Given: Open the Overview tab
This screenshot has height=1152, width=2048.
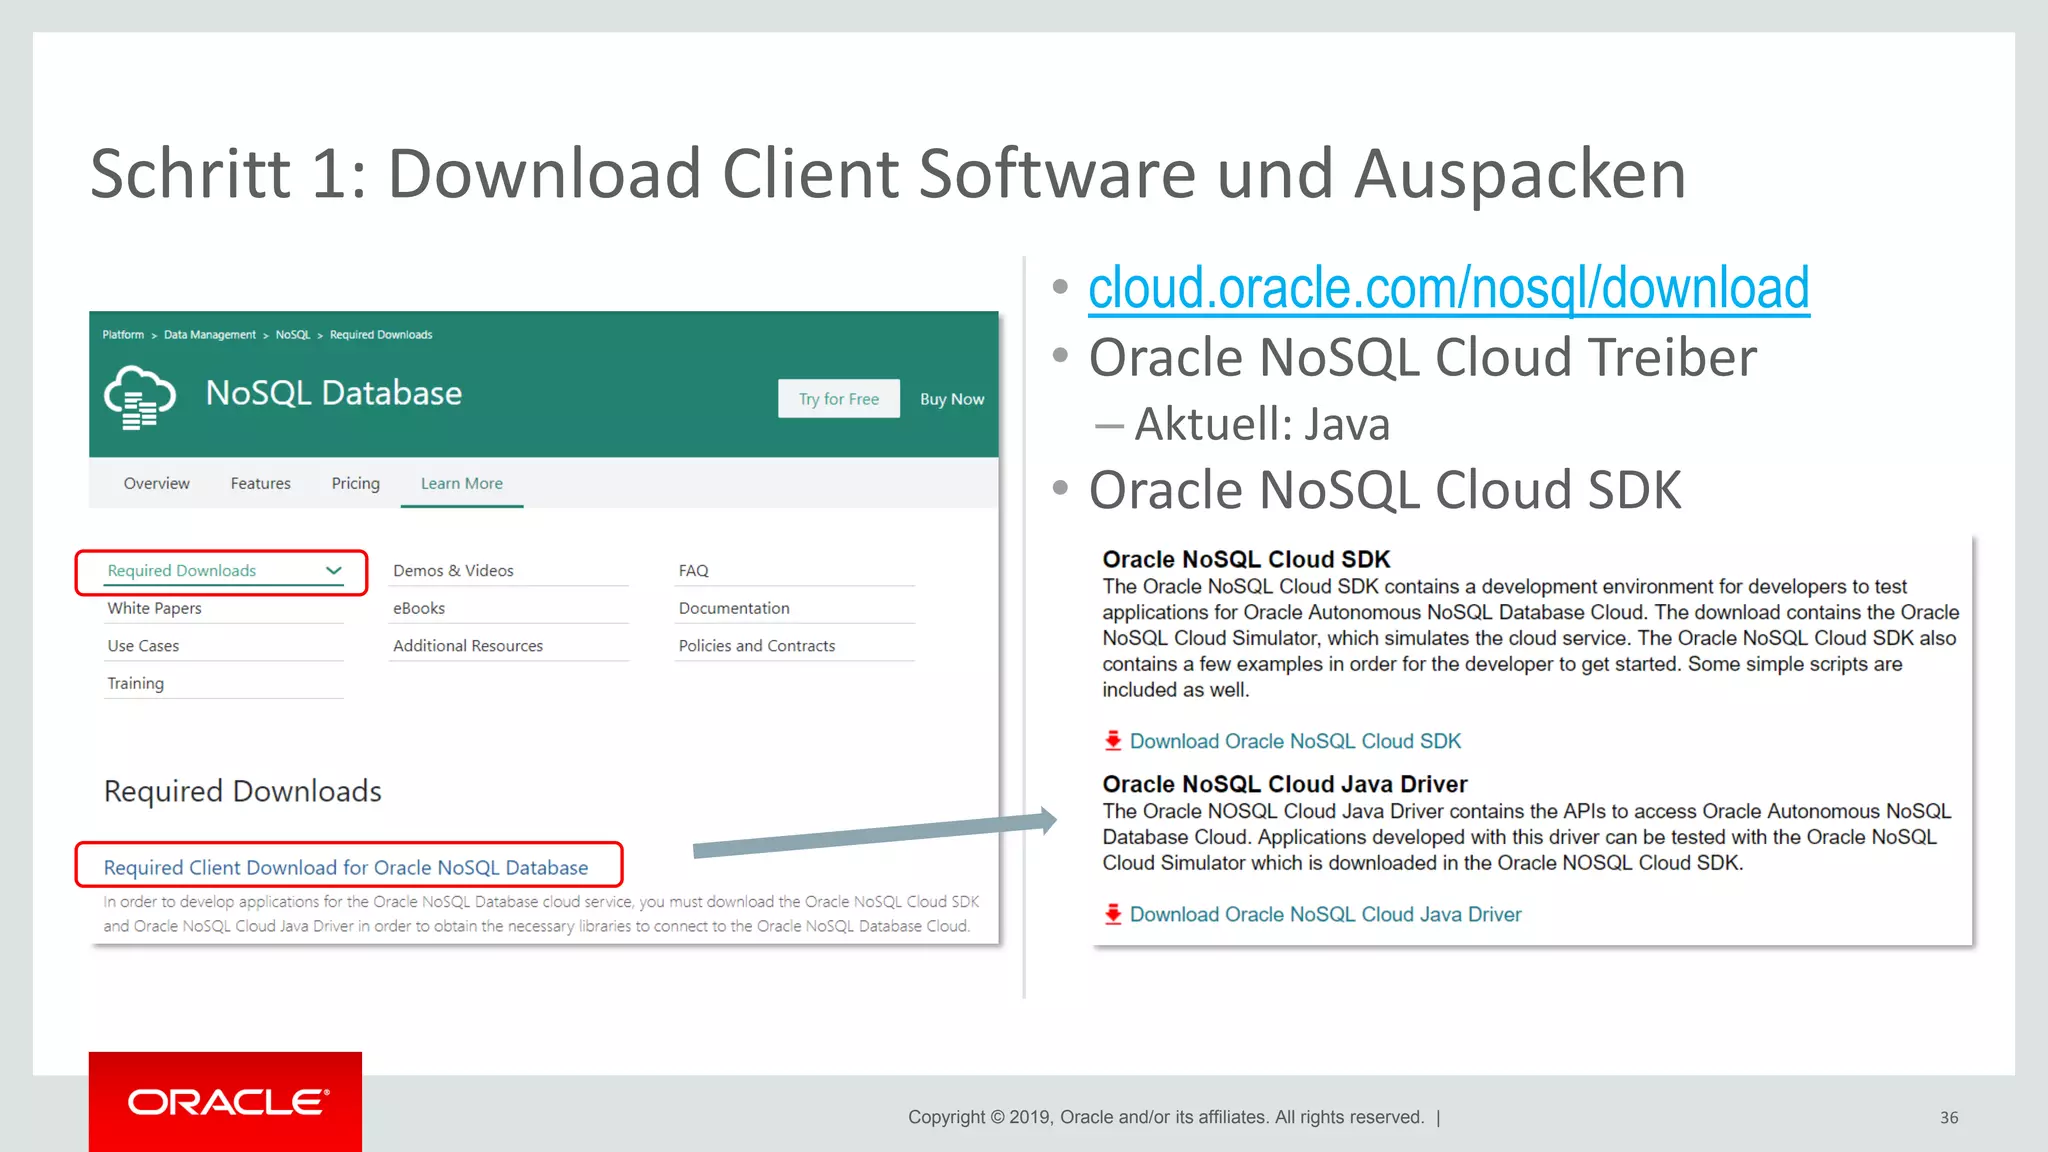Looking at the screenshot, I should point(157,483).
